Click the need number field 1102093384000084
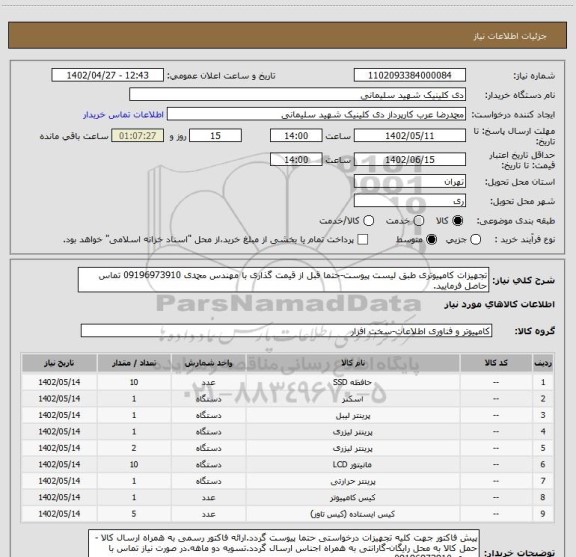The width and height of the screenshot is (576, 557). [x=410, y=75]
